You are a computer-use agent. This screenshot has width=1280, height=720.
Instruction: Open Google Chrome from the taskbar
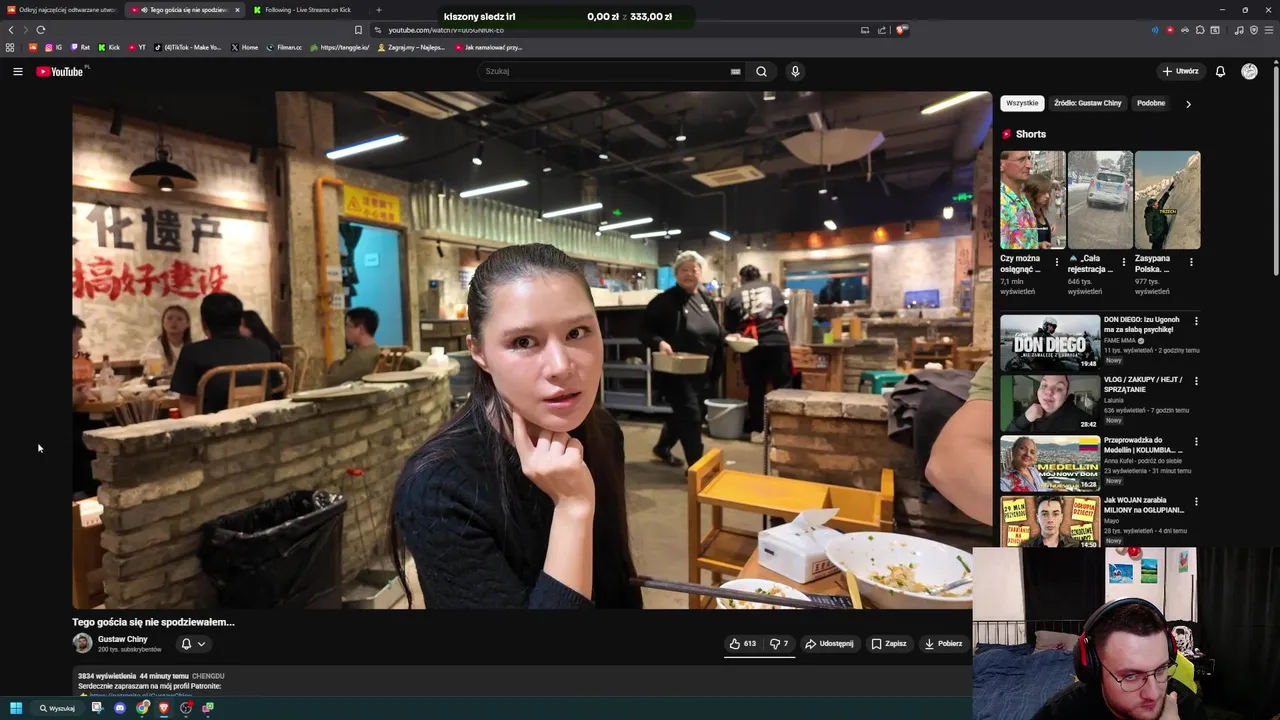(x=143, y=708)
